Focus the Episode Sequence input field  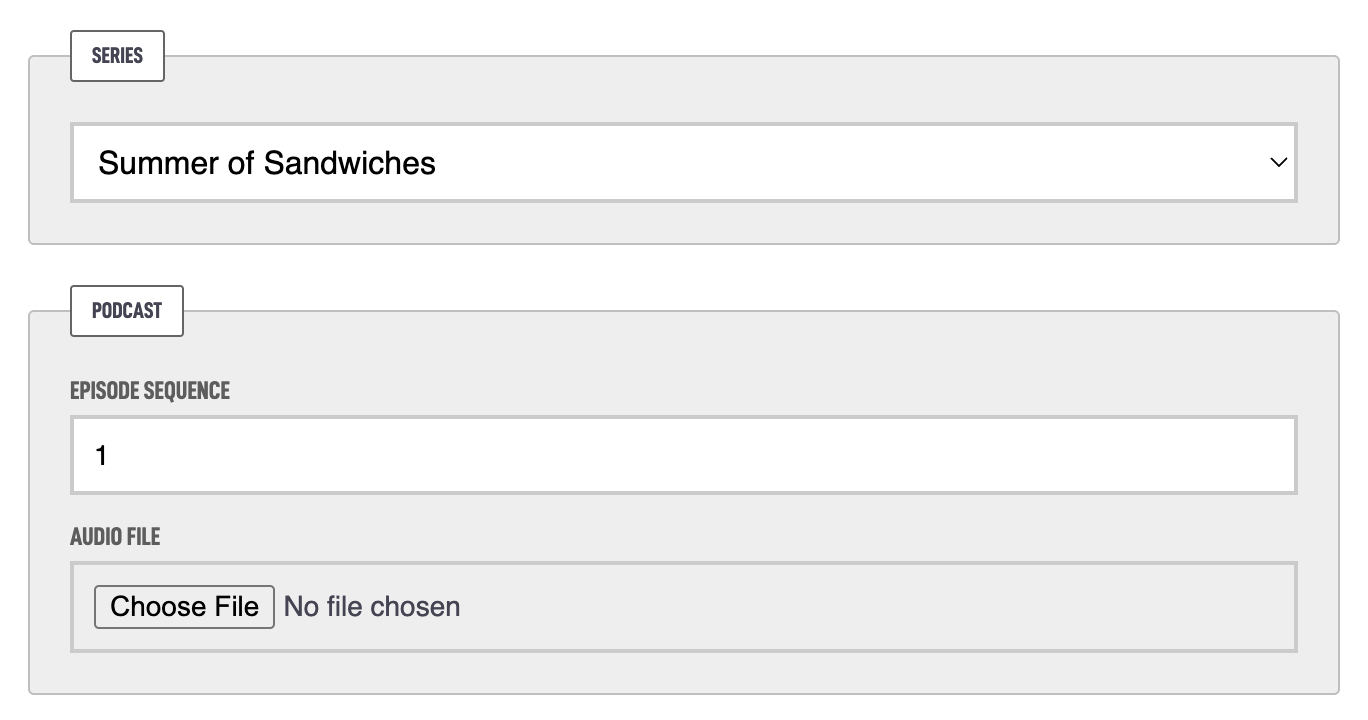[683, 455]
